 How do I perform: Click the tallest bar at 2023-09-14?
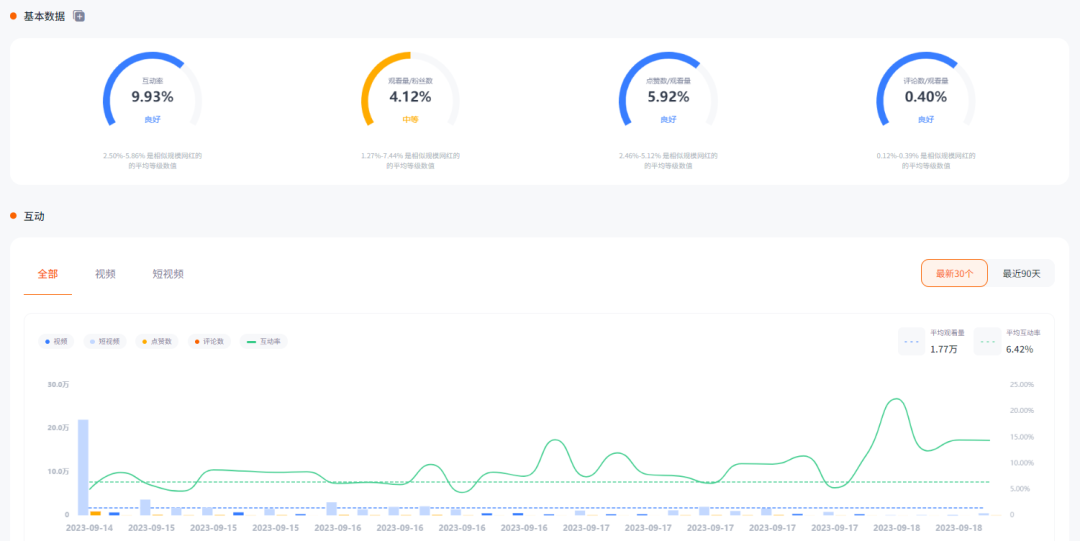83,467
